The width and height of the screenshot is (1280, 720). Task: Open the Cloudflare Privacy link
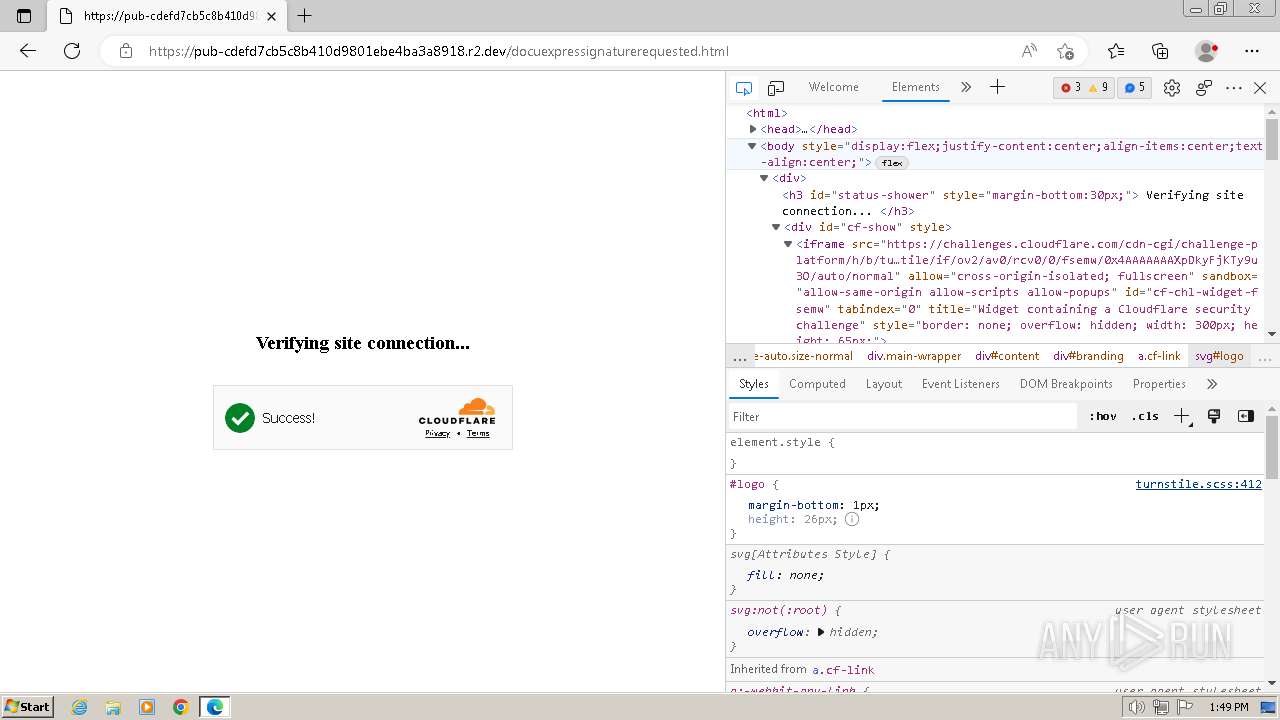coord(437,433)
